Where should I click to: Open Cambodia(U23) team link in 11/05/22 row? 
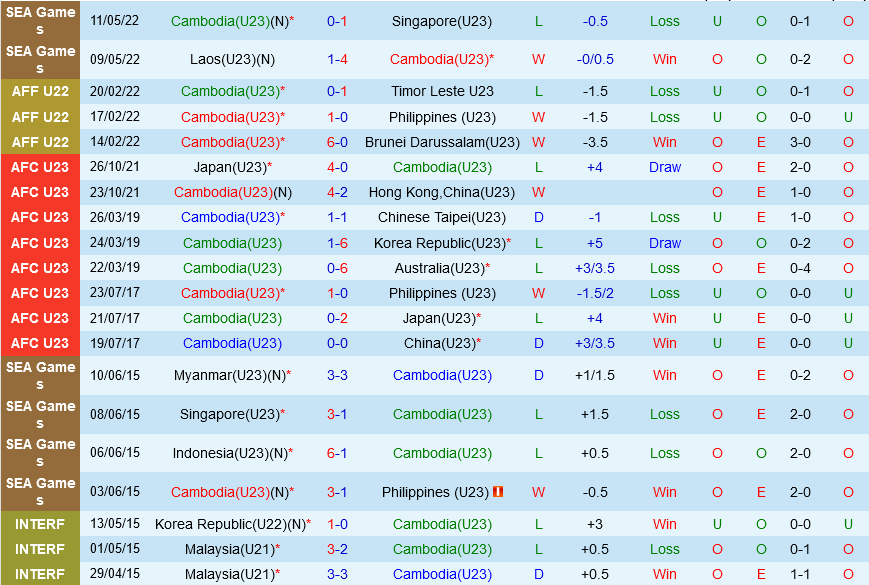pos(220,21)
